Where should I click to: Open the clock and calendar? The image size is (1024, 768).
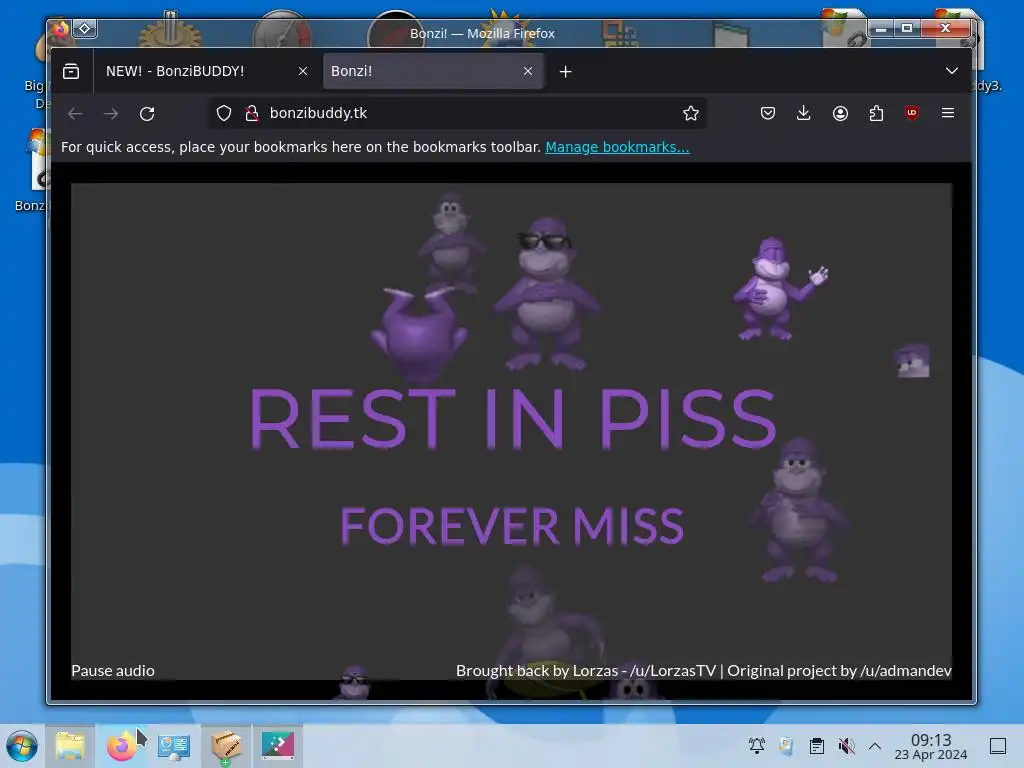coord(931,746)
